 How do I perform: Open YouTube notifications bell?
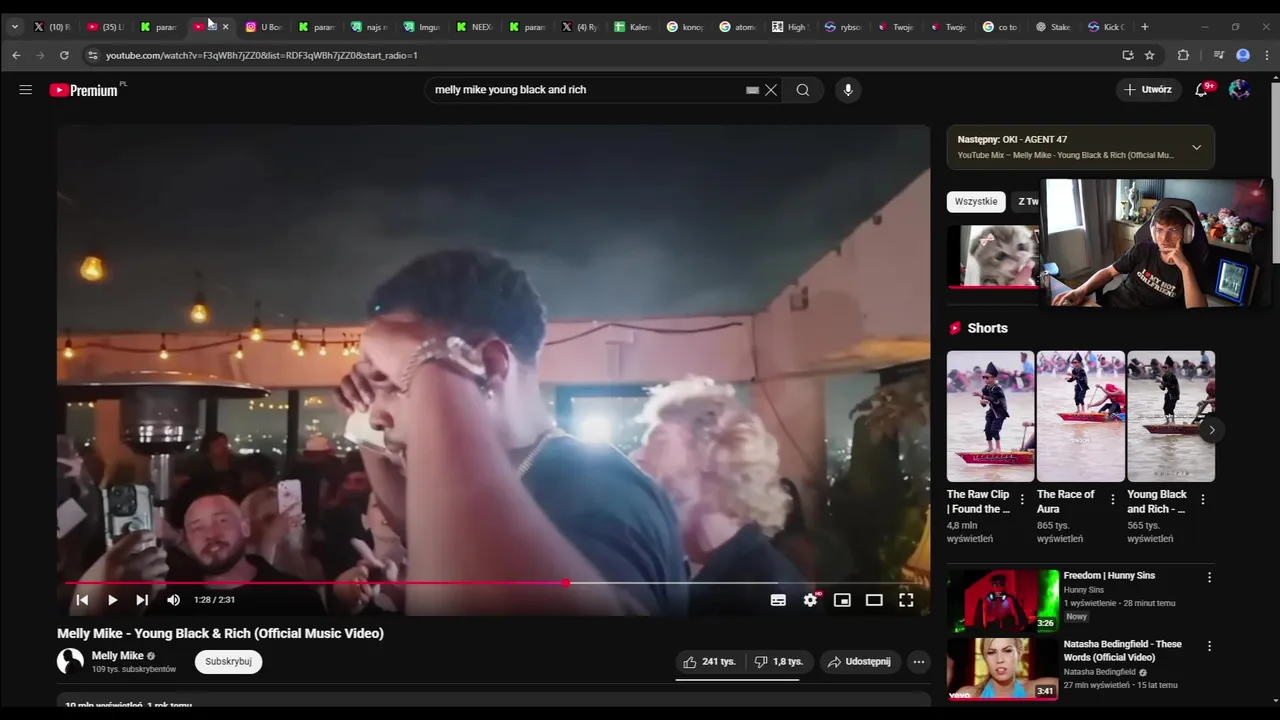1202,90
